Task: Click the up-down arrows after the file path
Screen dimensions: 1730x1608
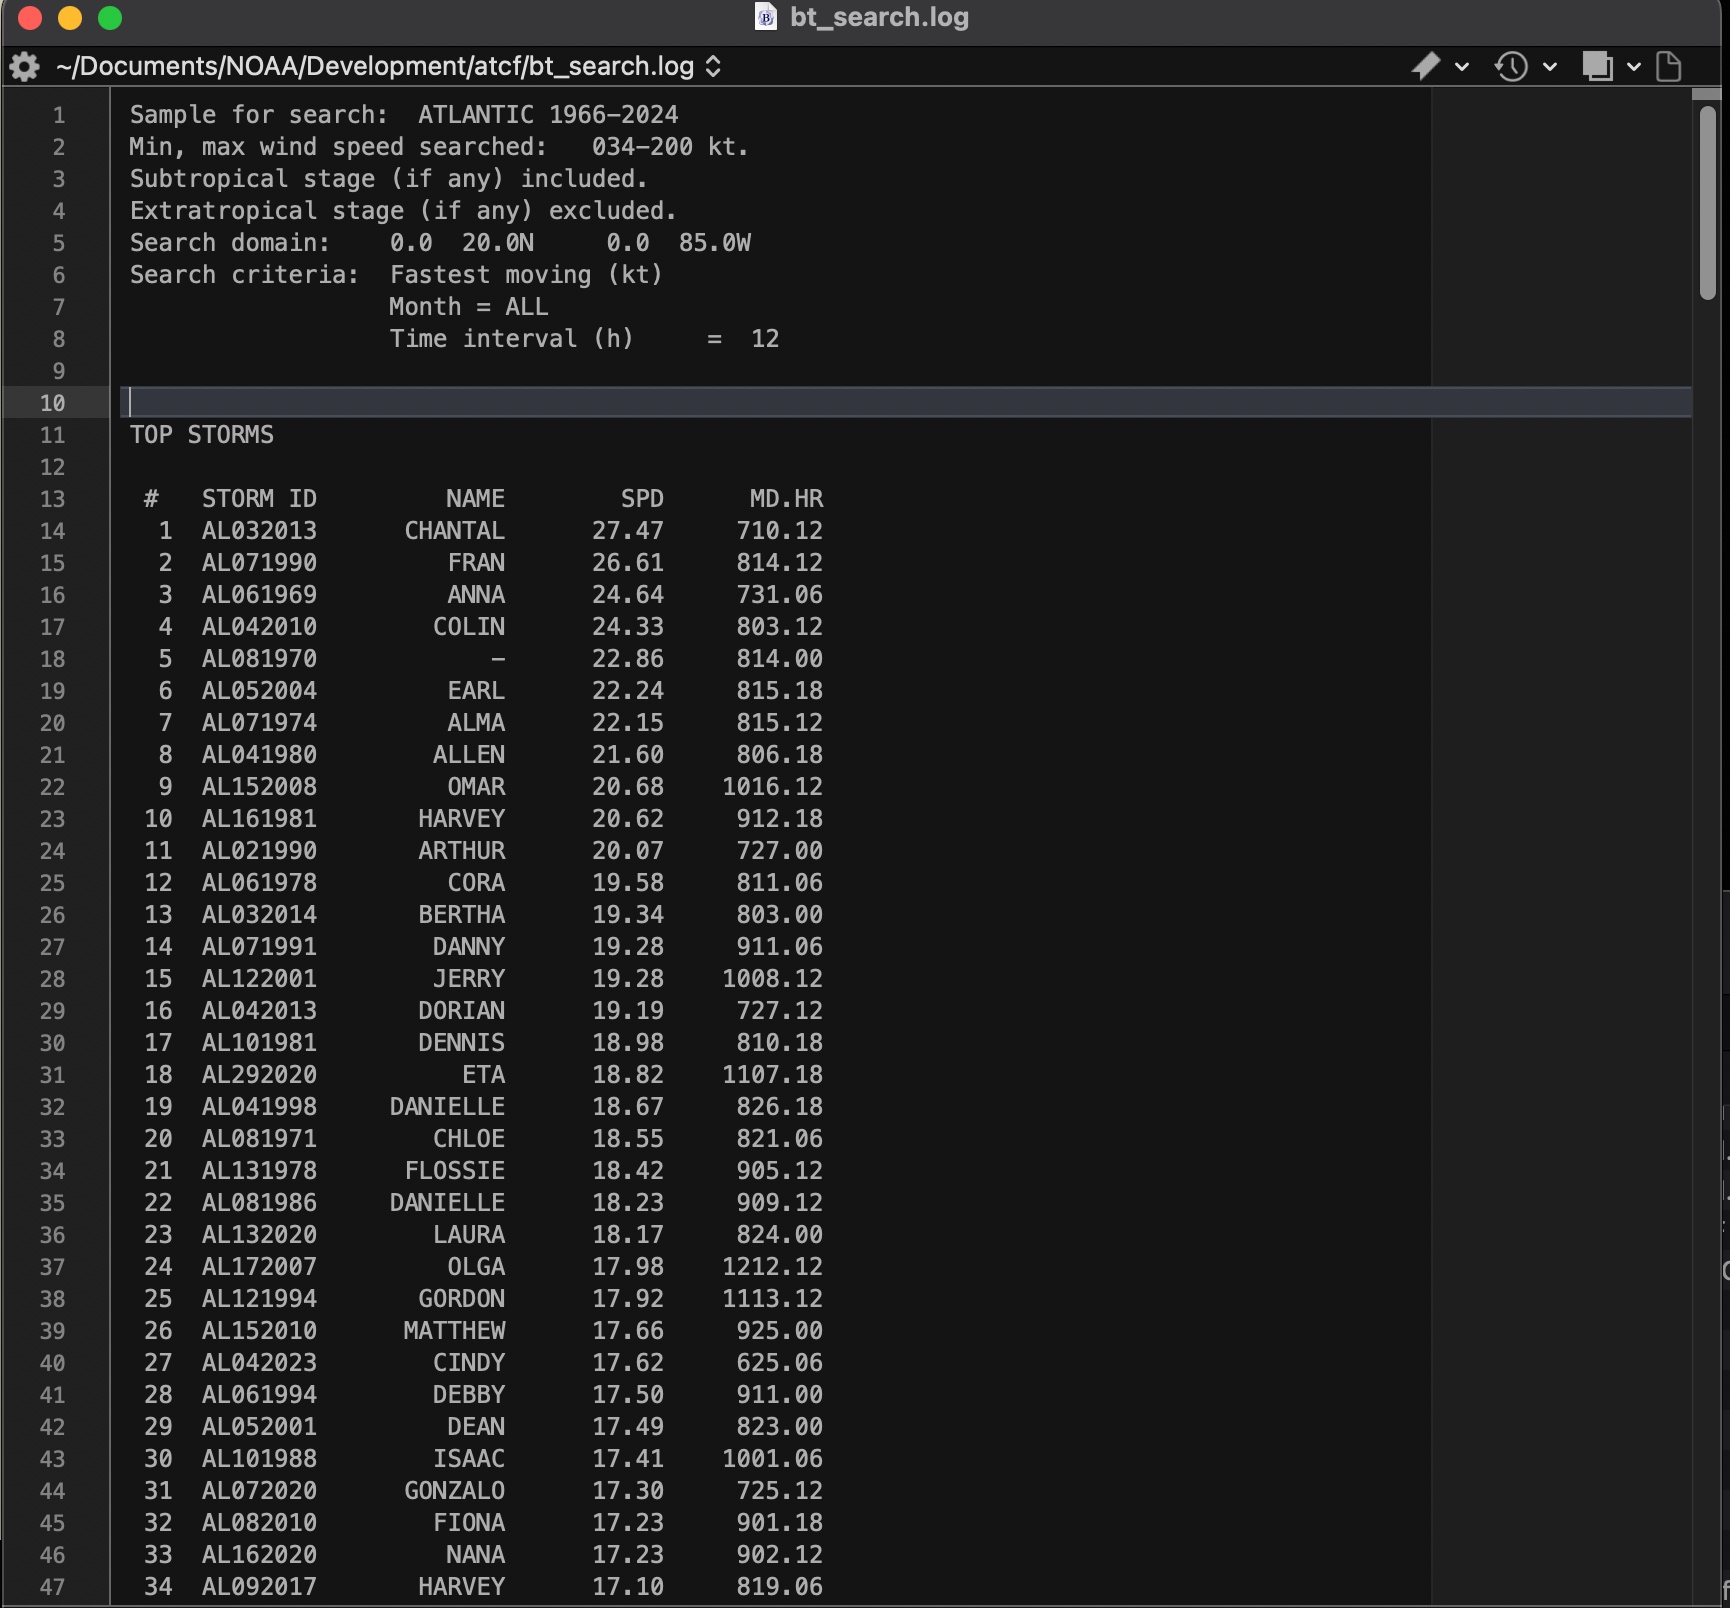Action: [x=713, y=67]
